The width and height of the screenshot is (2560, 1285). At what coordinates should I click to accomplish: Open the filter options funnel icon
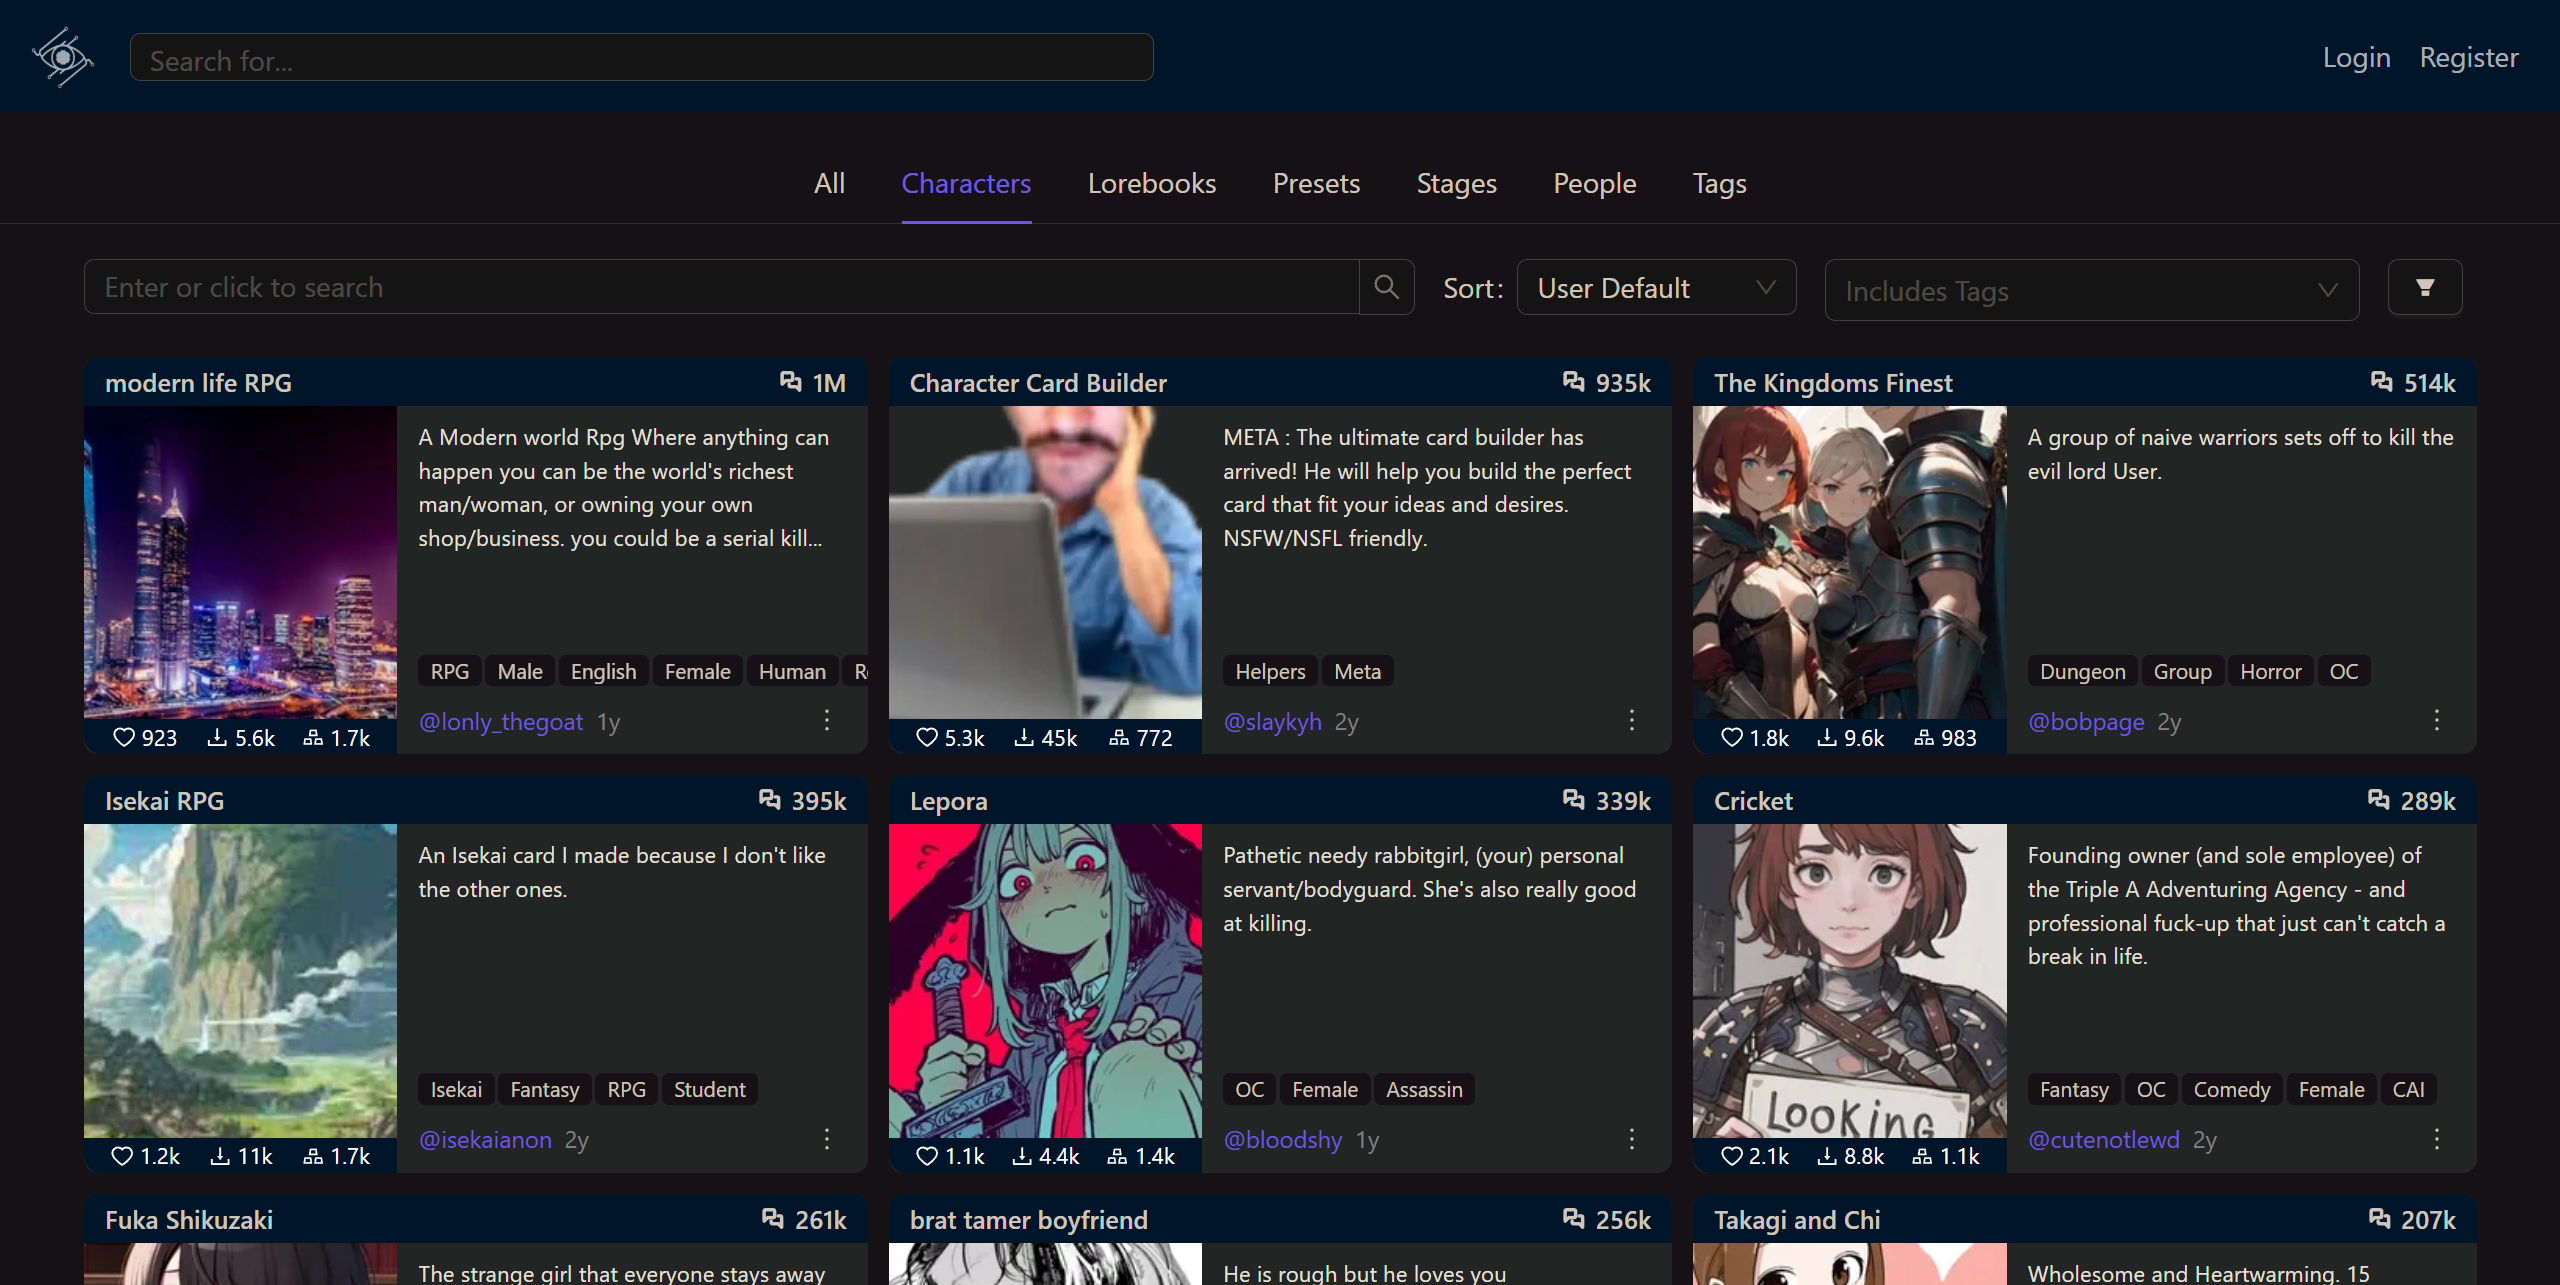(x=2424, y=287)
